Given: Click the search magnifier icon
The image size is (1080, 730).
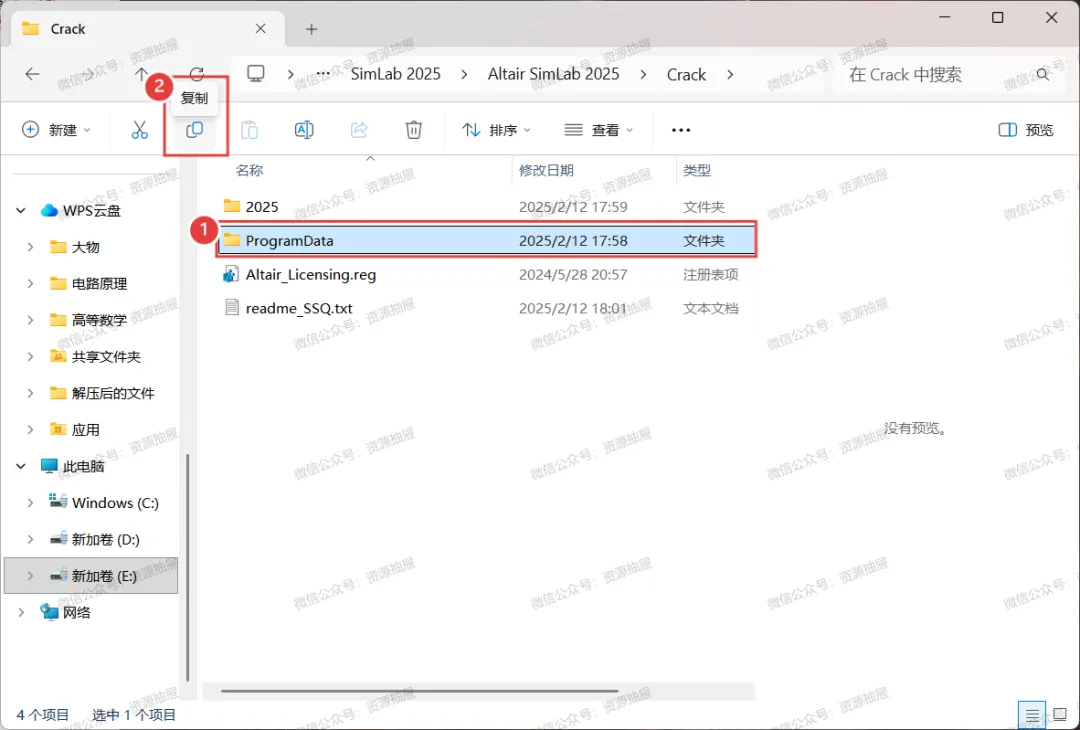Looking at the screenshot, I should tap(1043, 74).
